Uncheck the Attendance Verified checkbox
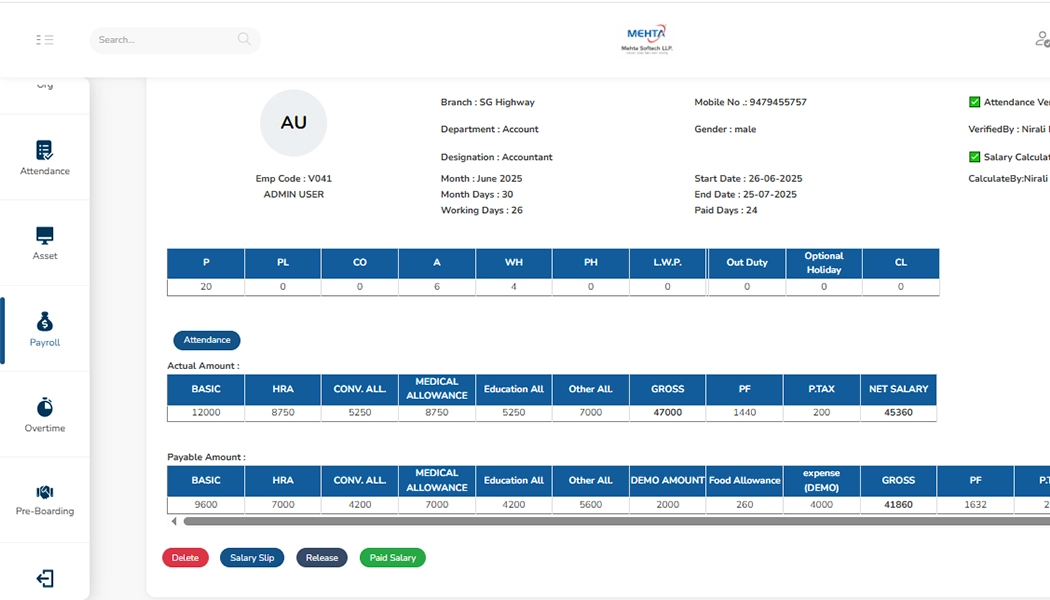 (x=974, y=101)
